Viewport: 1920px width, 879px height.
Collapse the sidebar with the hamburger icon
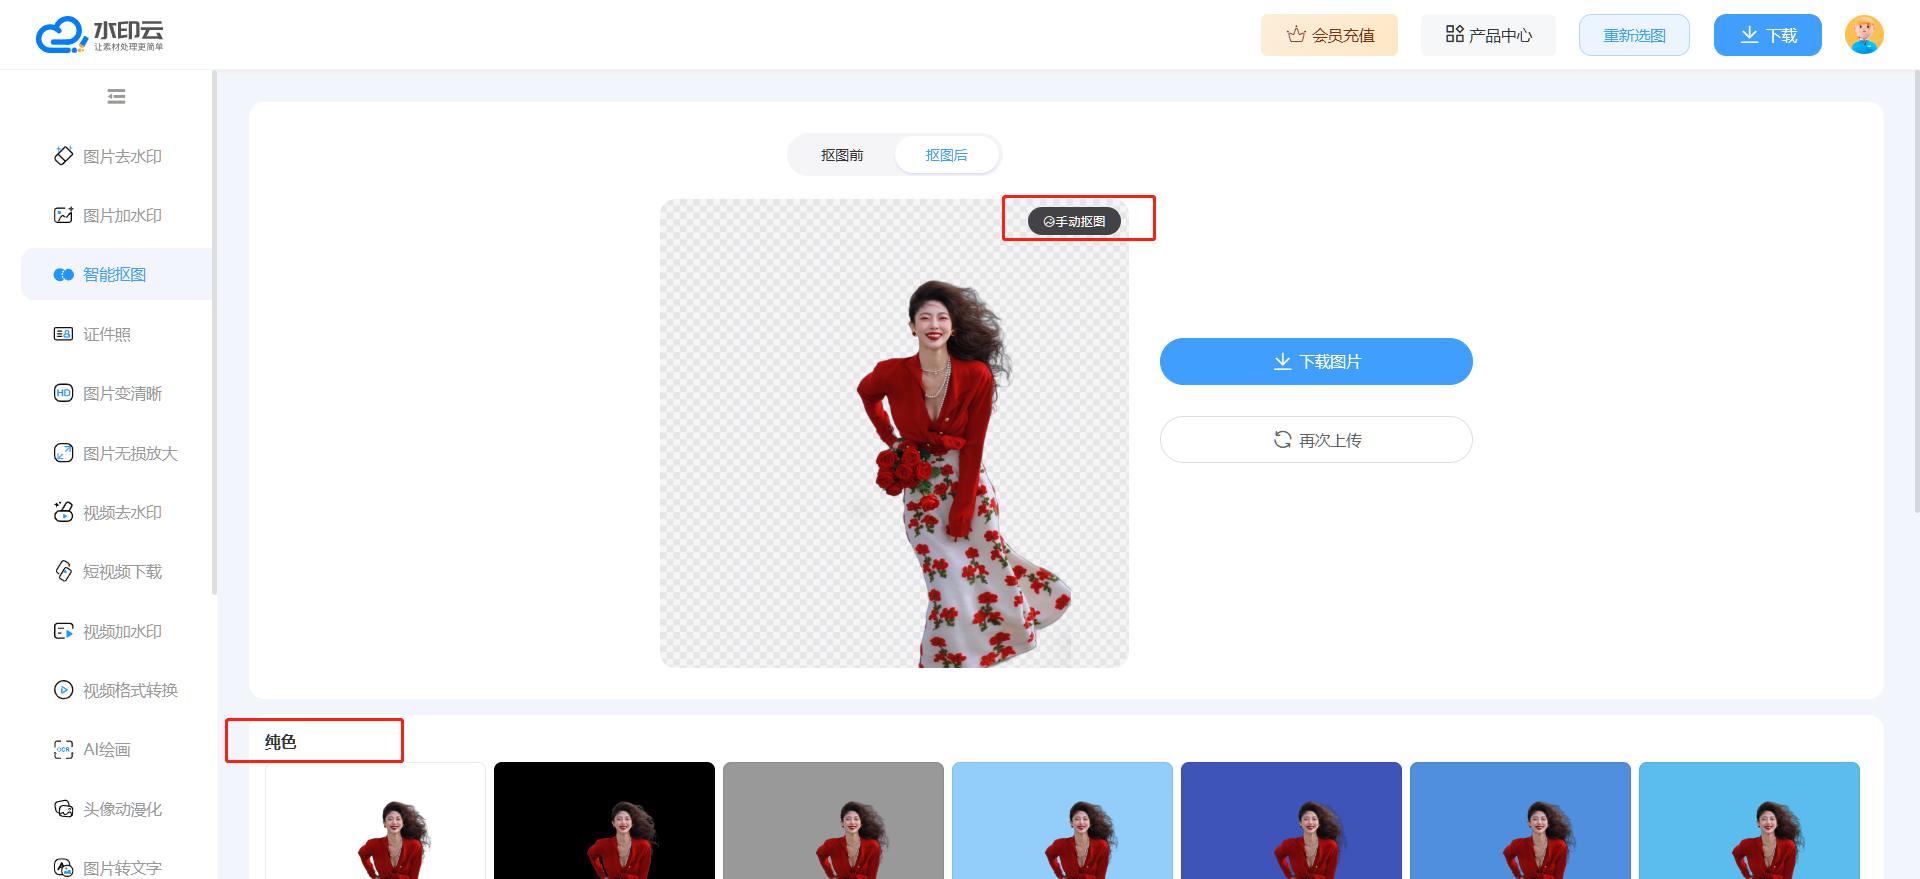tap(116, 97)
